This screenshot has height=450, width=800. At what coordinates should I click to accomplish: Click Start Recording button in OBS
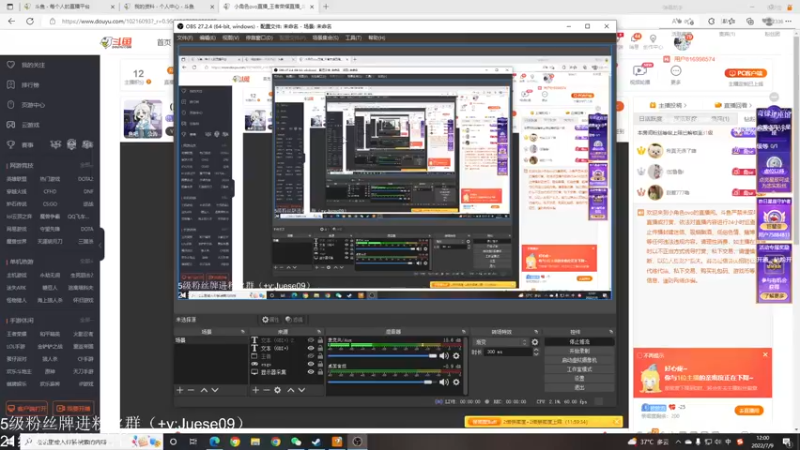(579, 351)
